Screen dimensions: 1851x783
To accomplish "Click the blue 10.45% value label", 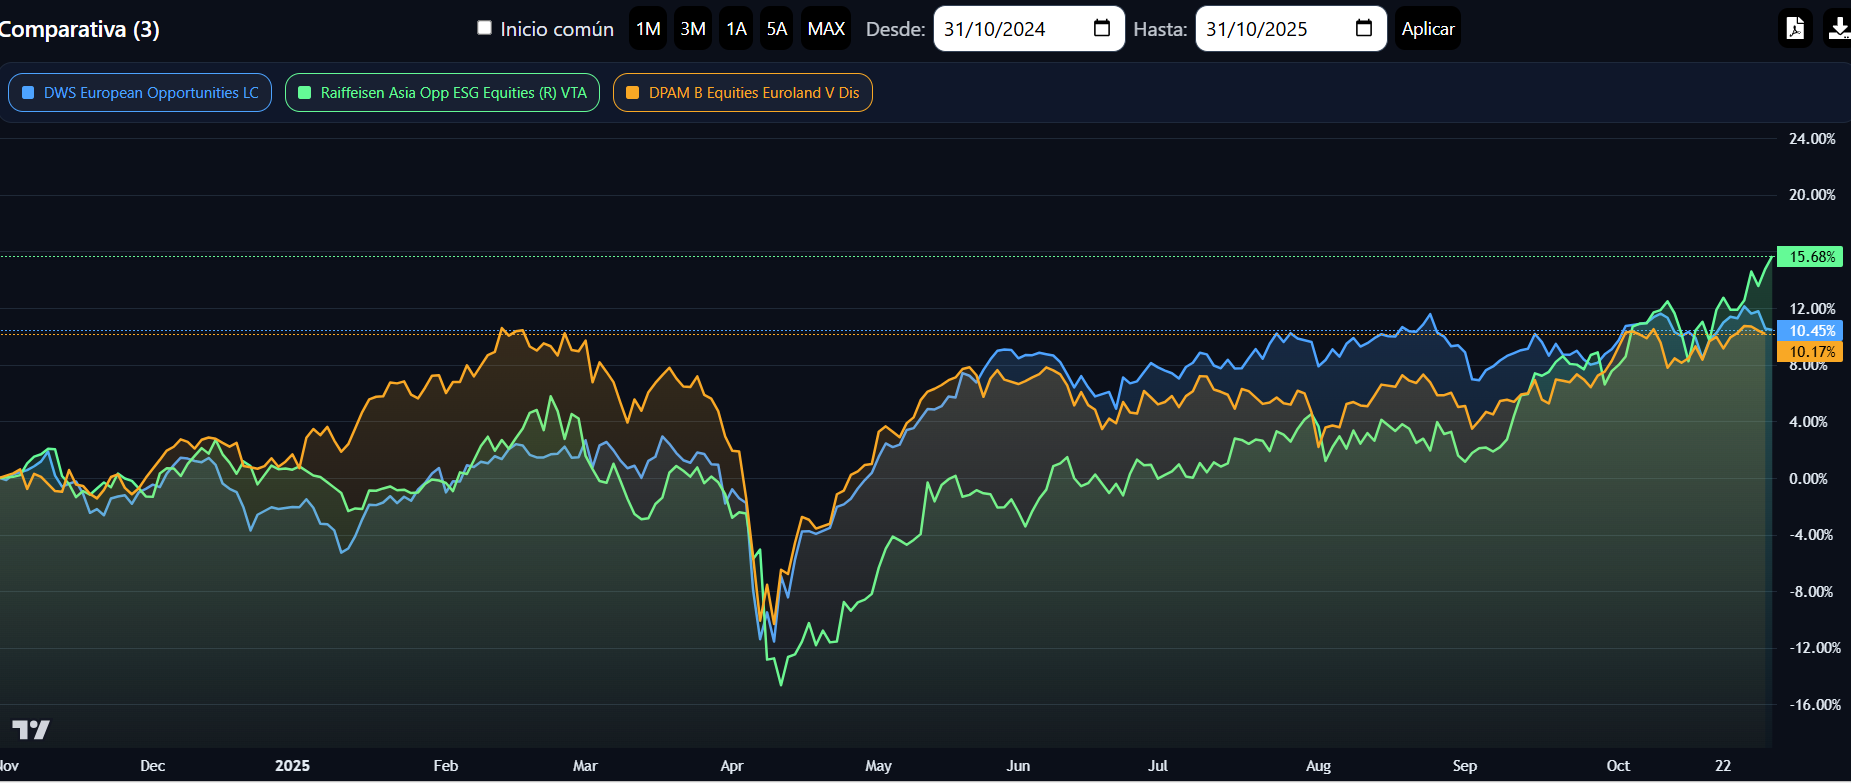I will click(x=1809, y=331).
